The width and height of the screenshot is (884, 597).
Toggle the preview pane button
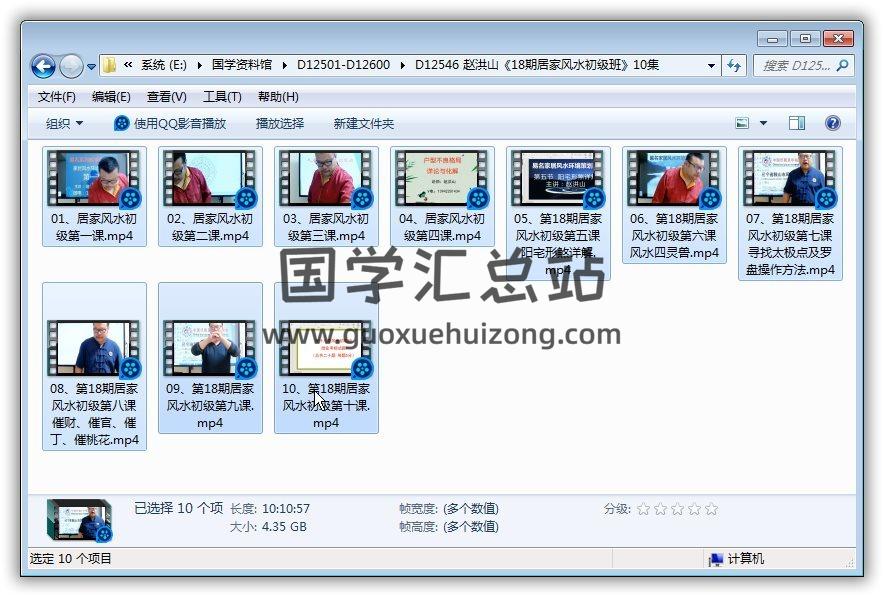tap(797, 123)
